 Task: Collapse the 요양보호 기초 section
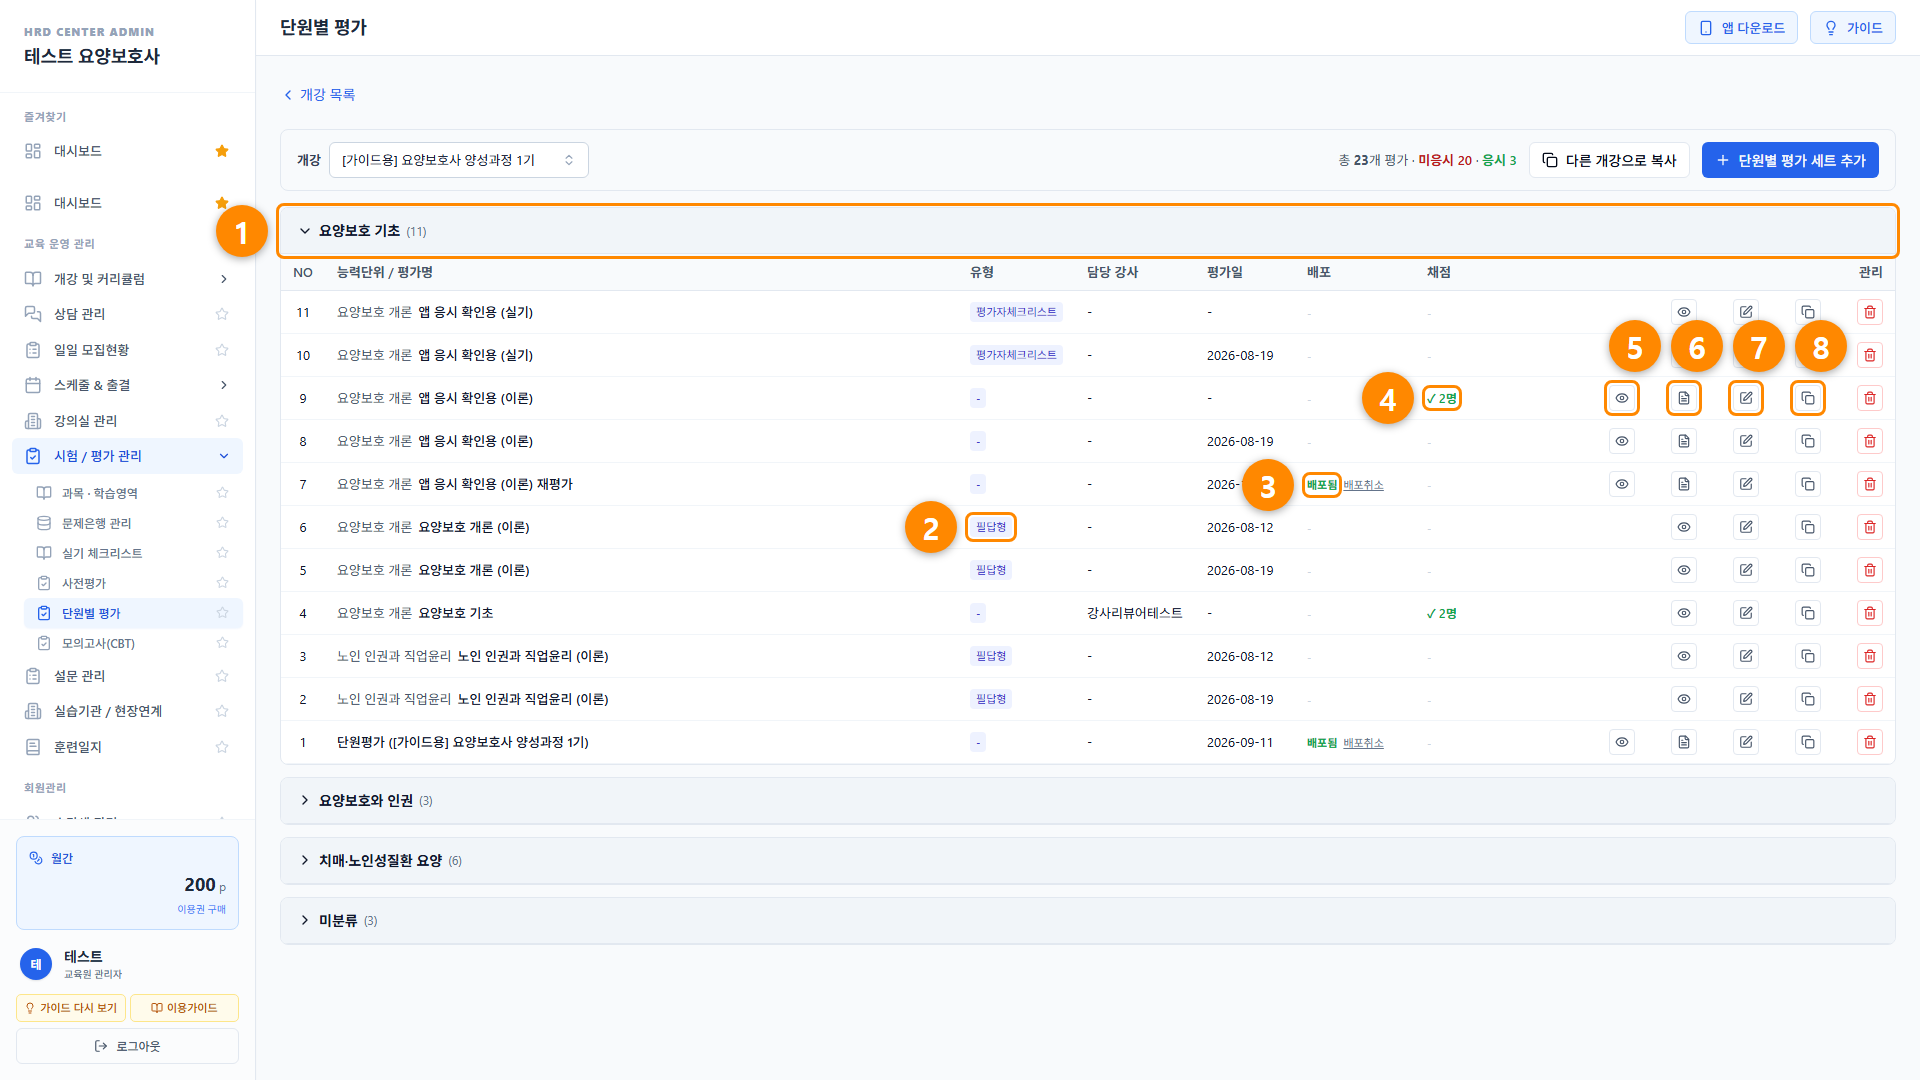tap(1087, 231)
